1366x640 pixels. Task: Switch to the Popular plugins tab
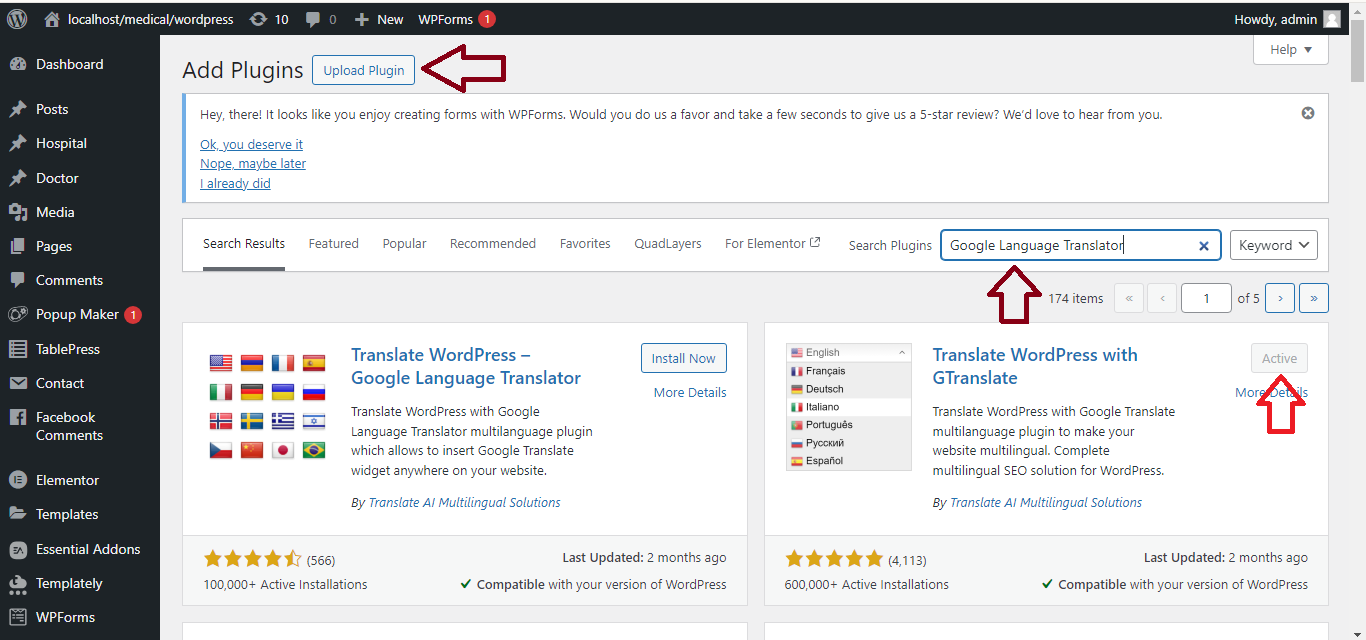pyautogui.click(x=404, y=243)
